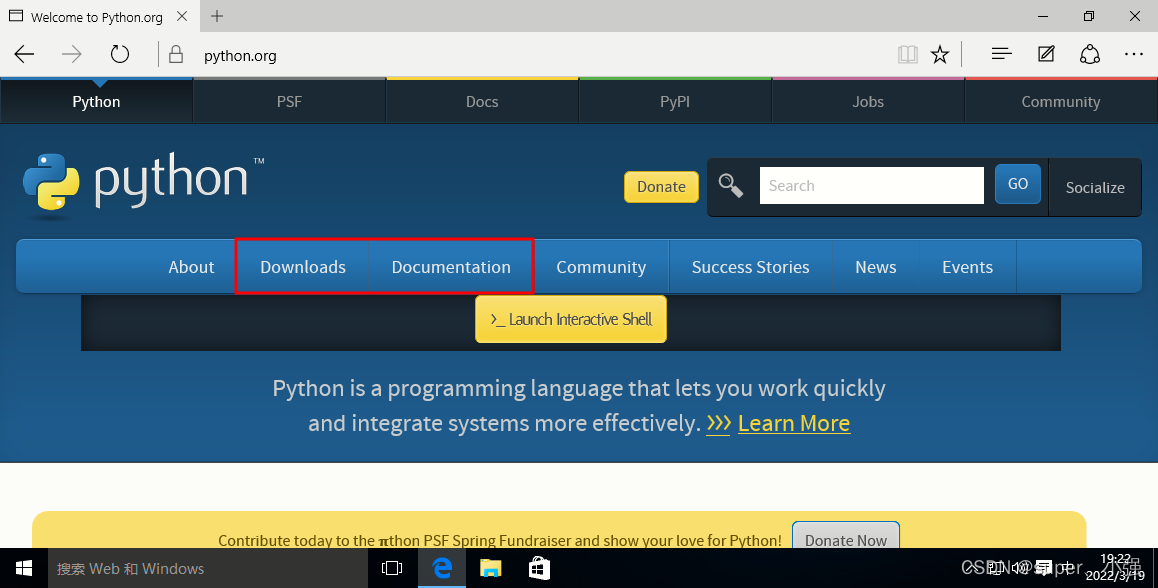Make a web note with pen icon
This screenshot has width=1158, height=588.
pyautogui.click(x=1046, y=54)
